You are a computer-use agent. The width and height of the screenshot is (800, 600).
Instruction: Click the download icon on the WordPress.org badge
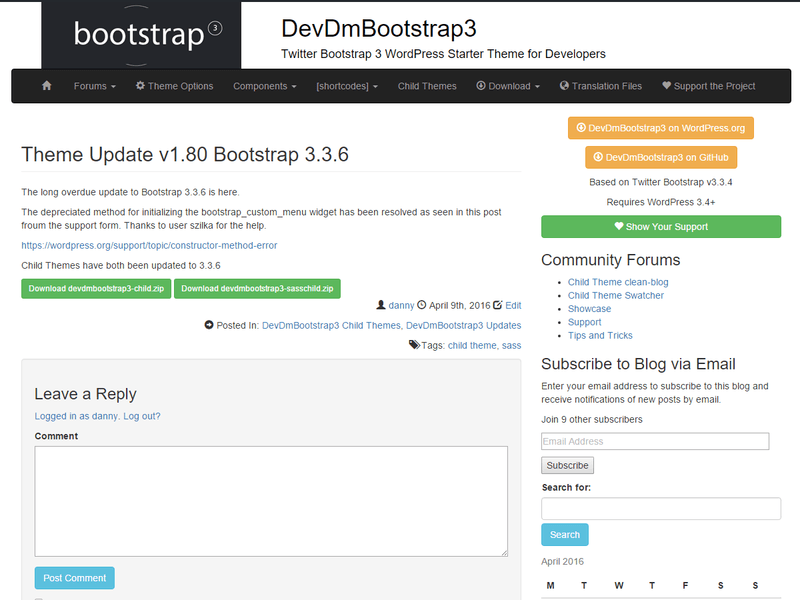582,128
